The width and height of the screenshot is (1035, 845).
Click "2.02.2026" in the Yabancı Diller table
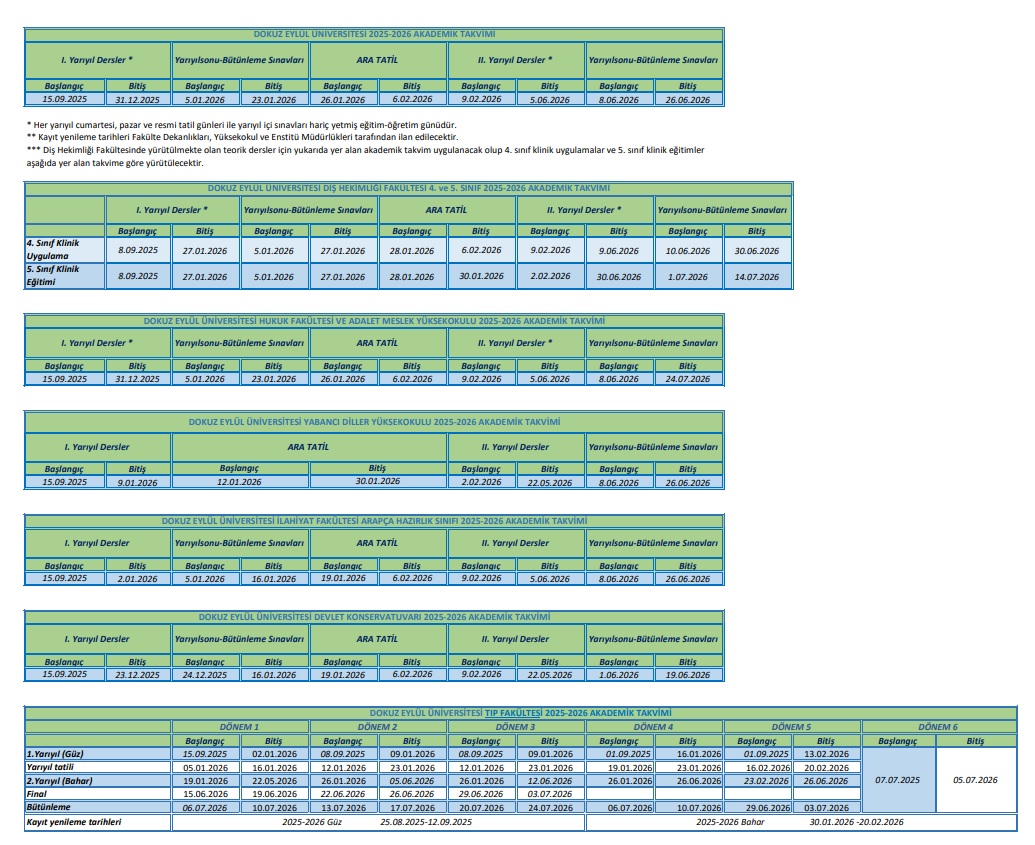481,482
